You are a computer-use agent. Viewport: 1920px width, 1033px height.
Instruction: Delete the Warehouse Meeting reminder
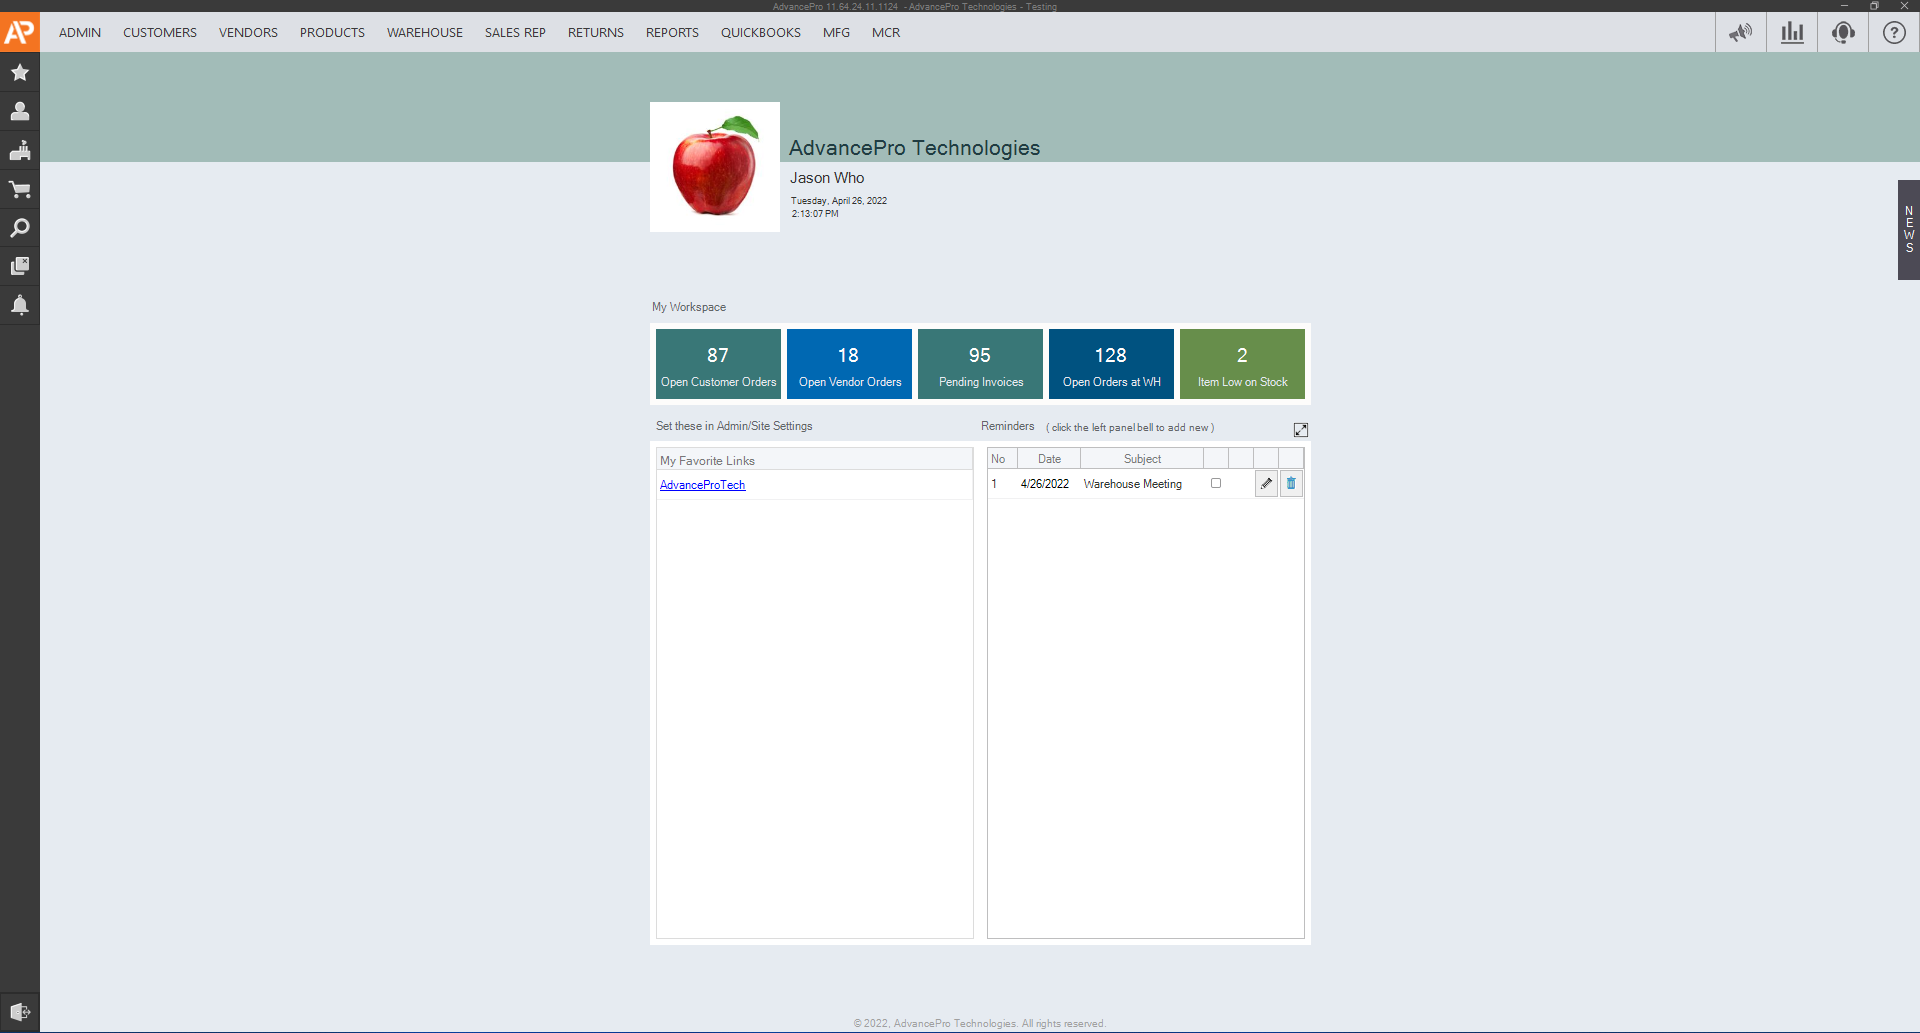pyautogui.click(x=1291, y=484)
